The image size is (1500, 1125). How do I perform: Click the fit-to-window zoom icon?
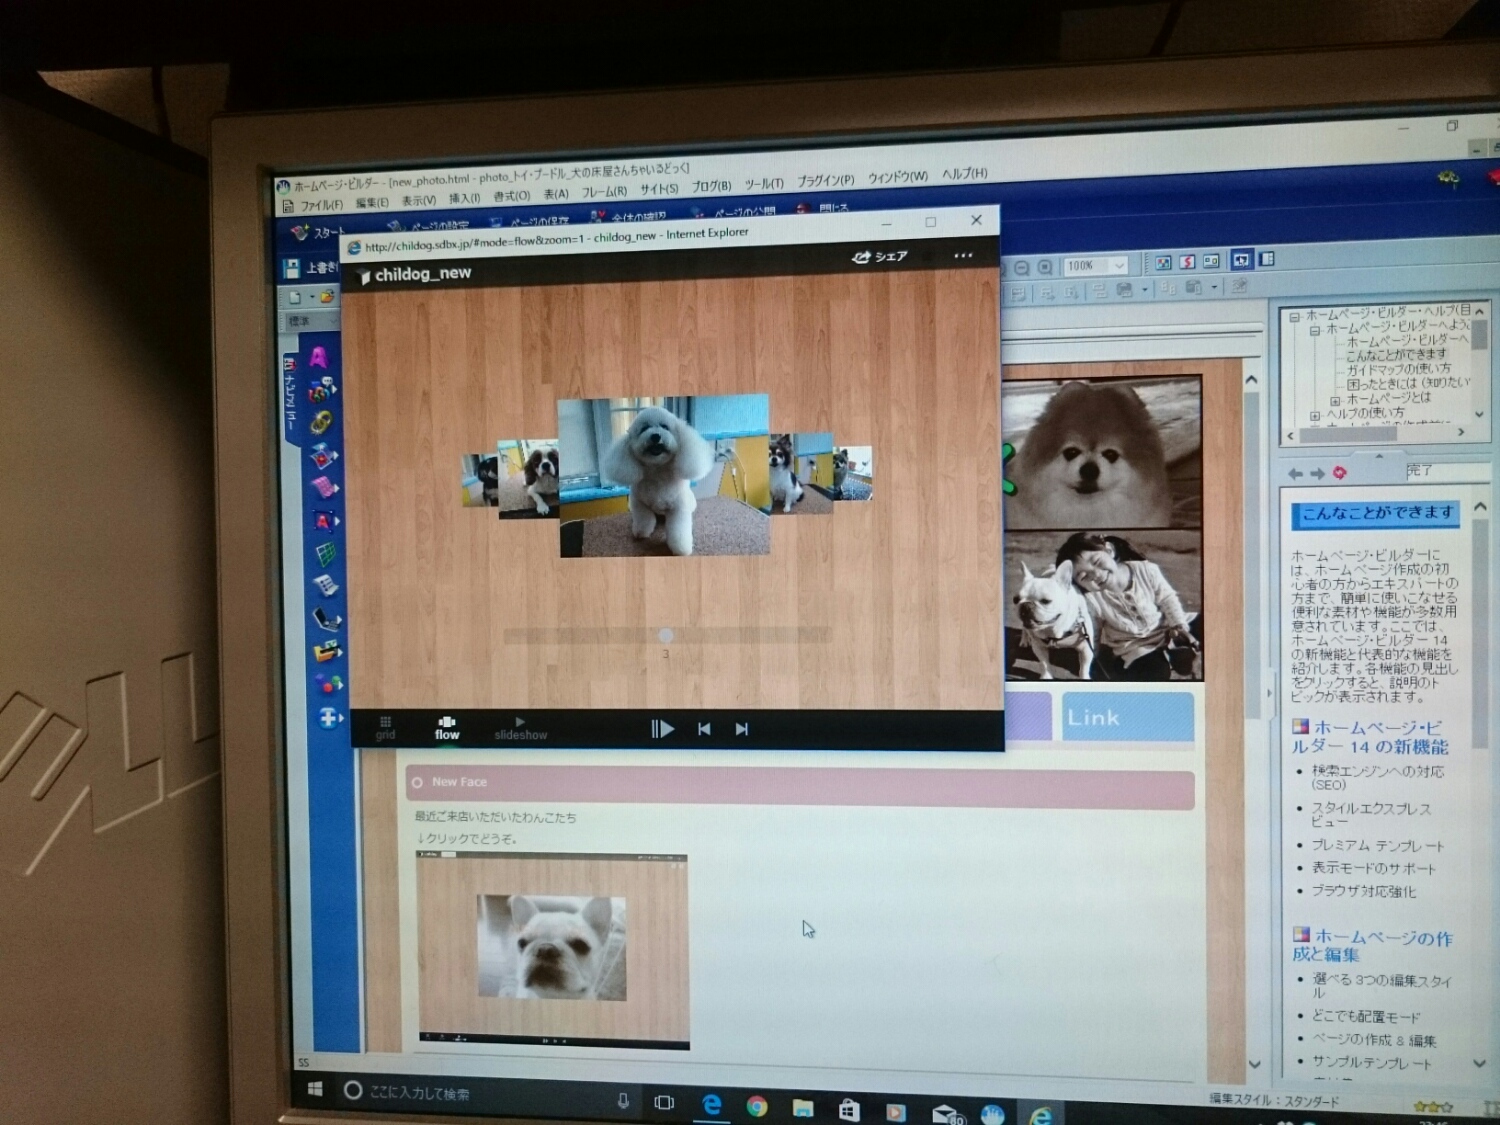[x=1046, y=267]
